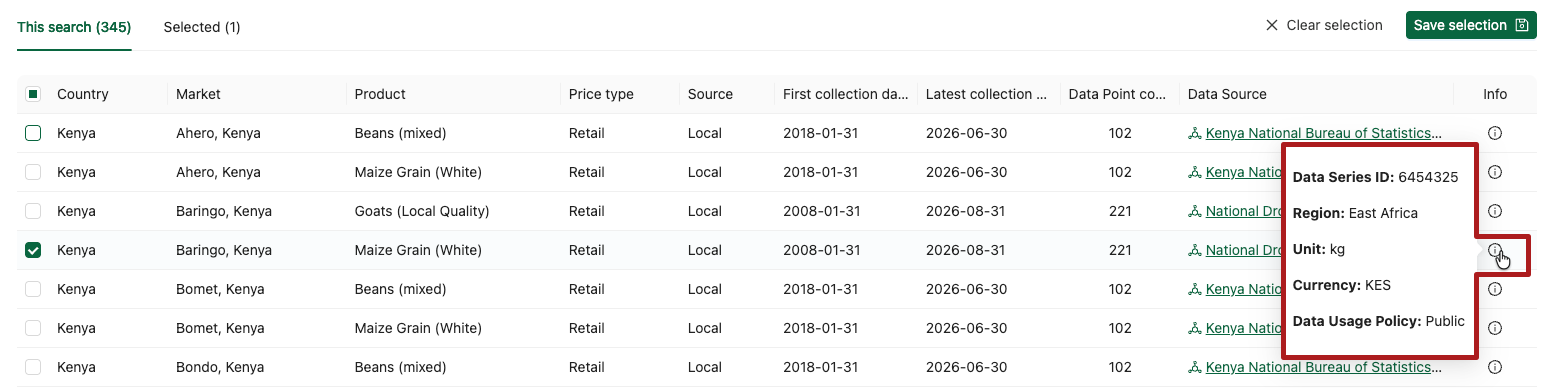Viewport: 1561px width, 388px height.
Task: Click the Source column header
Action: click(710, 94)
